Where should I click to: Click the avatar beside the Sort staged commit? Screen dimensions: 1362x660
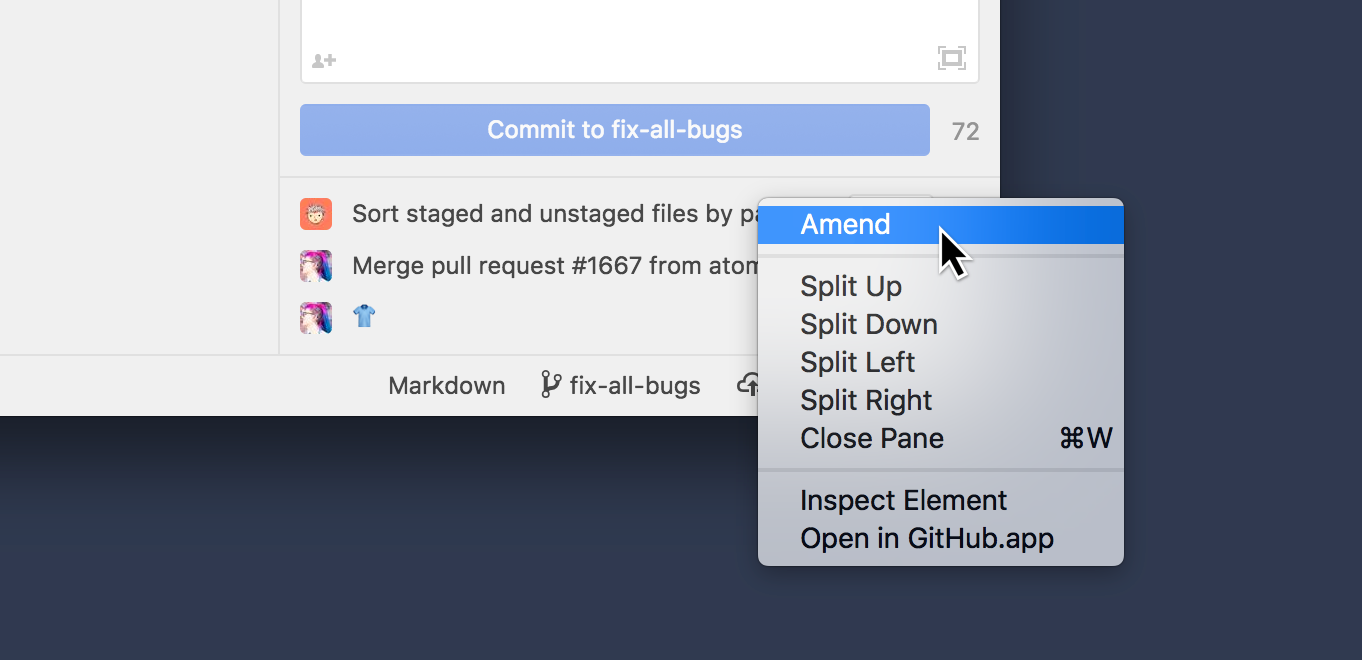click(316, 213)
